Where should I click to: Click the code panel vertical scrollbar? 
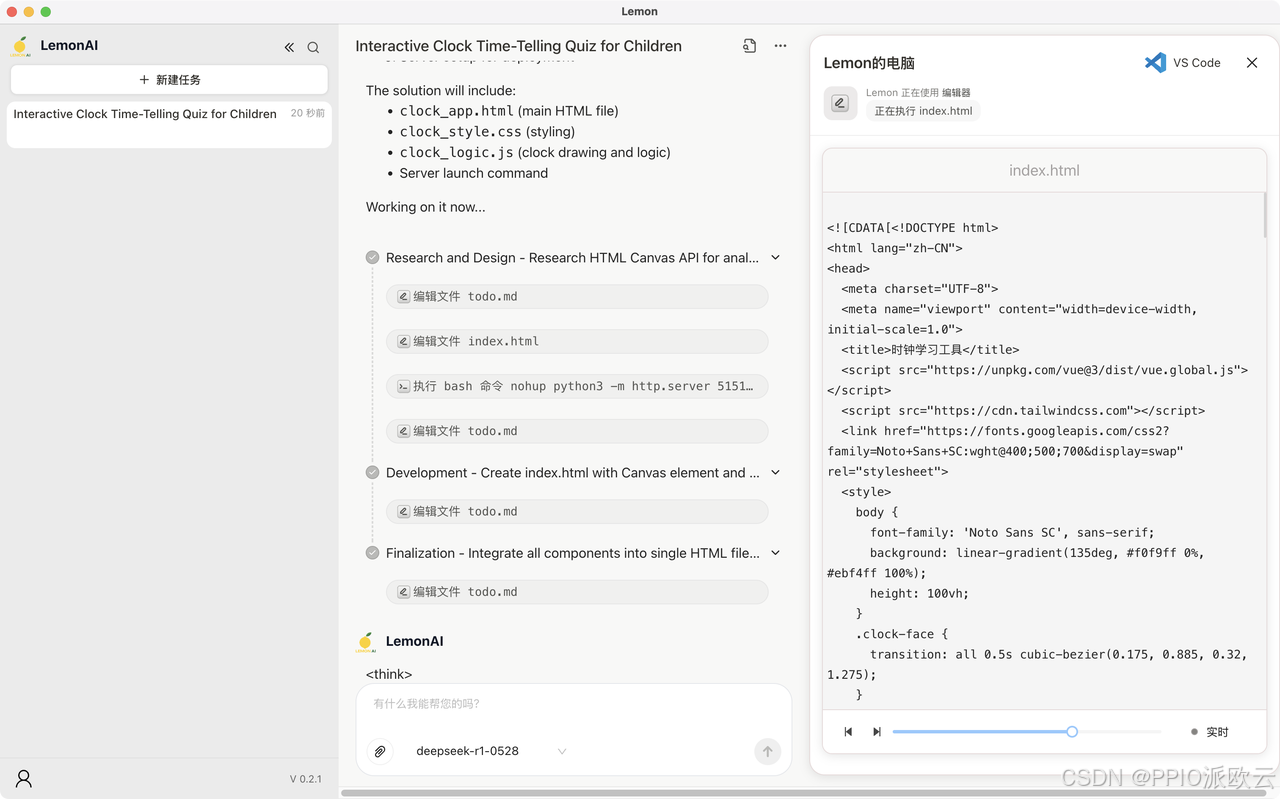[x=1265, y=215]
